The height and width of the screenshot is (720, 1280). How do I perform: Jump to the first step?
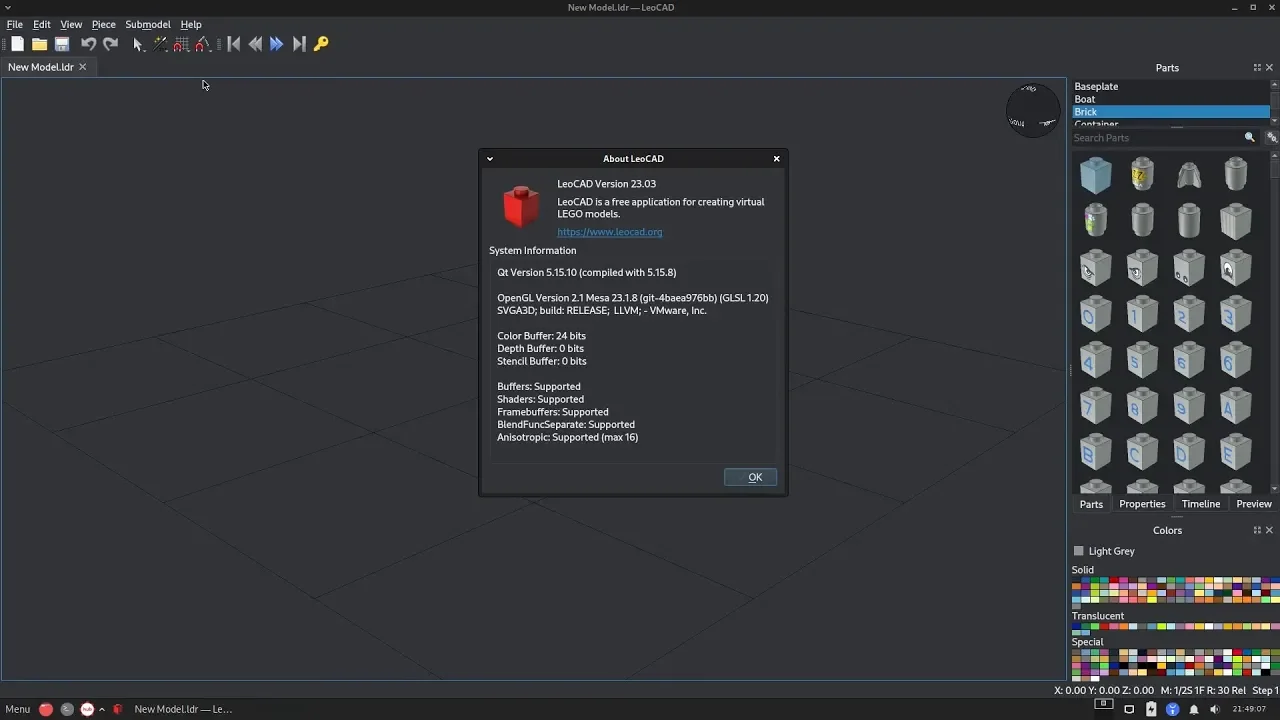233,44
